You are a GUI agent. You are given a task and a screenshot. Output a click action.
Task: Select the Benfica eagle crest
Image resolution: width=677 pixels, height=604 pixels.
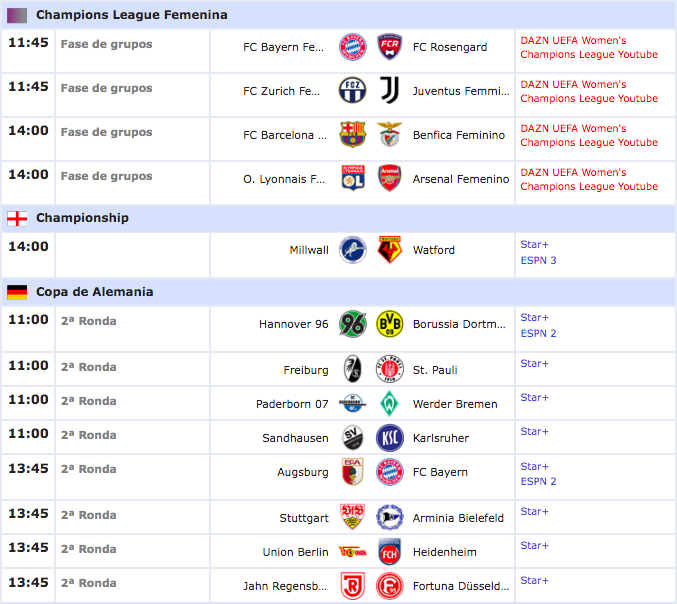point(389,134)
